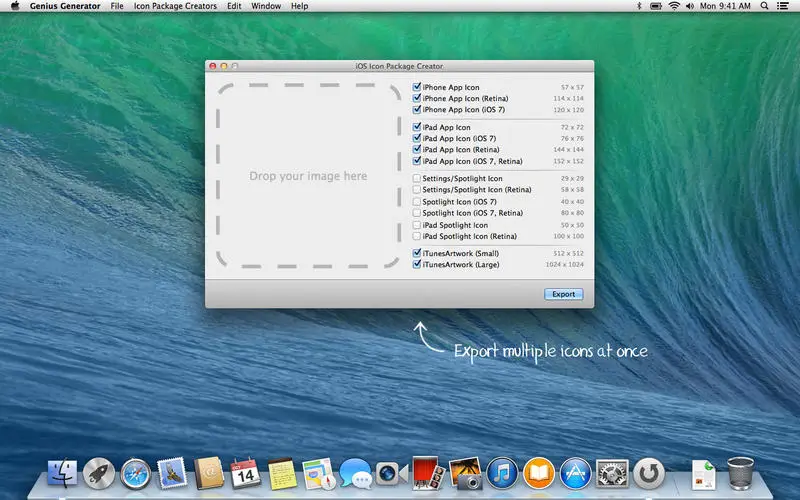Uncheck iPad App Icon (Retina) 144 x 144

(417, 149)
